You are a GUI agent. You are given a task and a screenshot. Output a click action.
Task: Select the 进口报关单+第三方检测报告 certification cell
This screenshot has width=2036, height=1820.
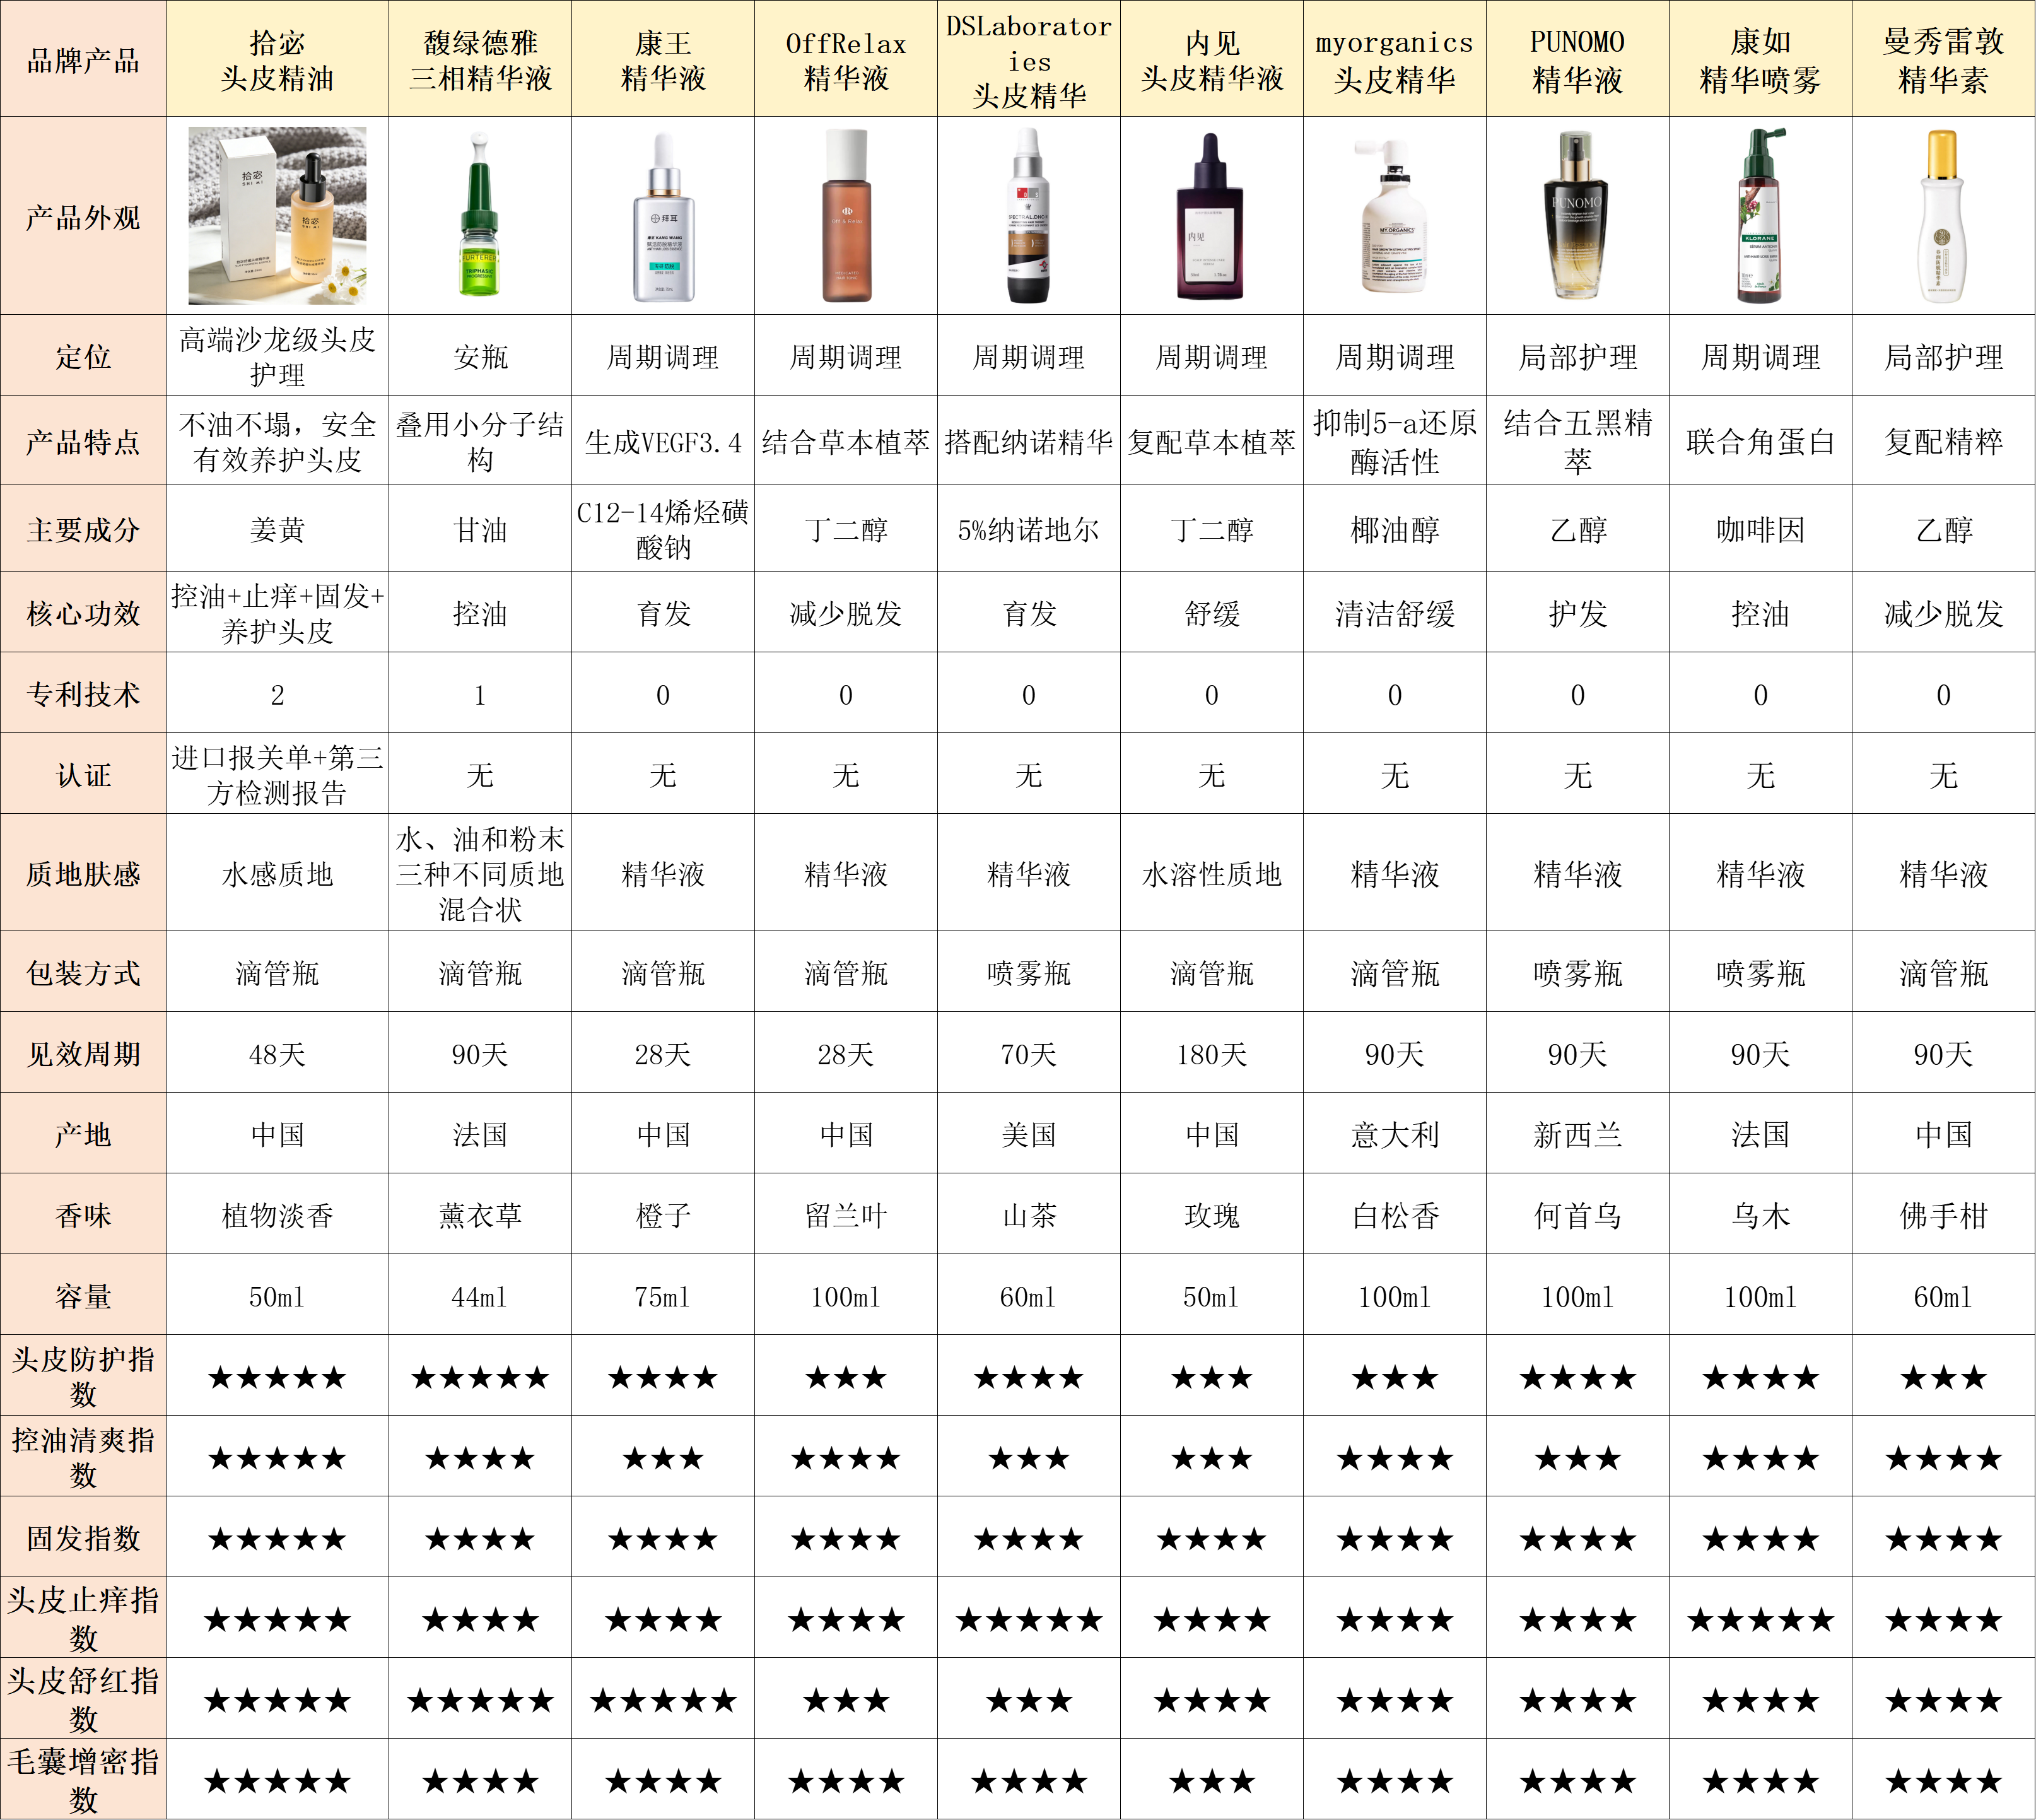point(277,775)
